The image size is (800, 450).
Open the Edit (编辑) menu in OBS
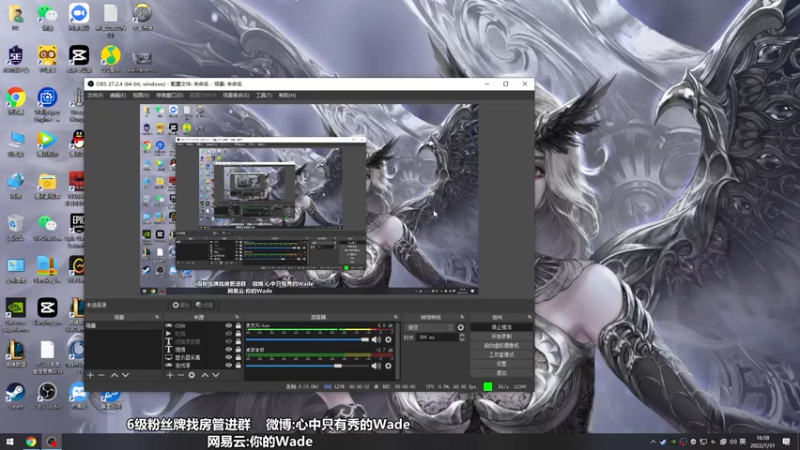[x=118, y=95]
